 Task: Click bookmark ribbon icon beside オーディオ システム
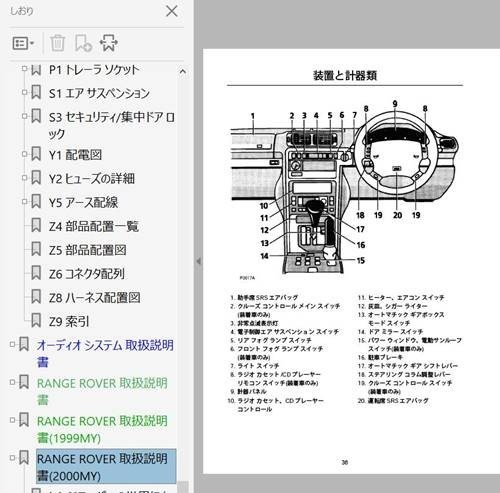tap(24, 344)
